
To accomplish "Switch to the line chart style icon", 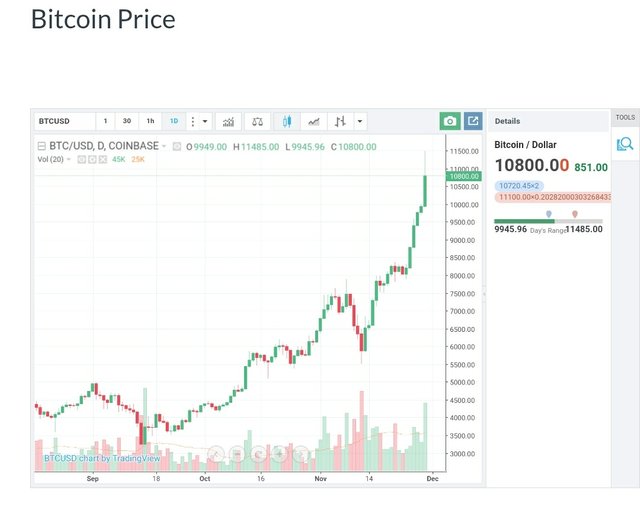I will (x=314, y=121).
